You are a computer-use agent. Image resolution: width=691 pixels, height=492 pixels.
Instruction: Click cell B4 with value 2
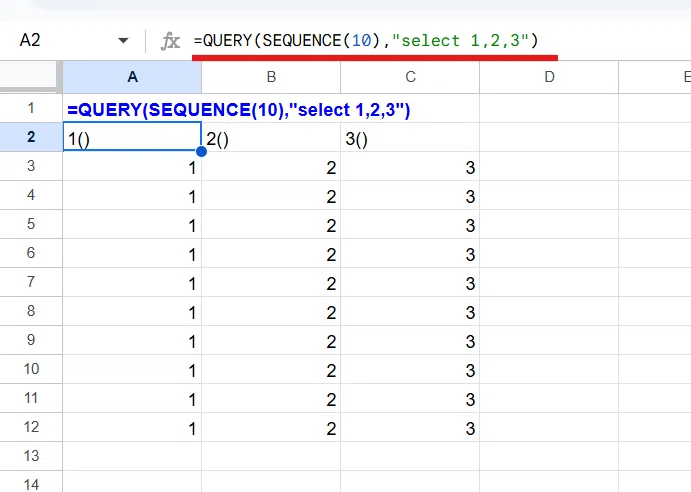pos(271,195)
